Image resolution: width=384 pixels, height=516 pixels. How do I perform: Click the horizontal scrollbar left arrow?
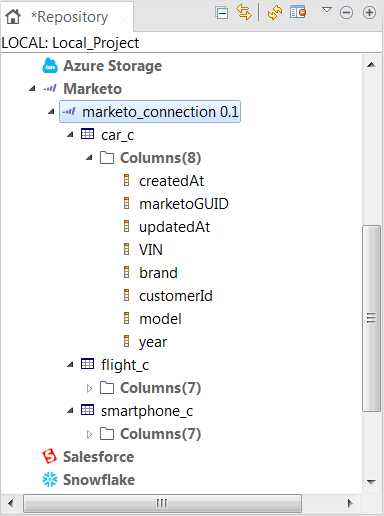pyautogui.click(x=11, y=503)
